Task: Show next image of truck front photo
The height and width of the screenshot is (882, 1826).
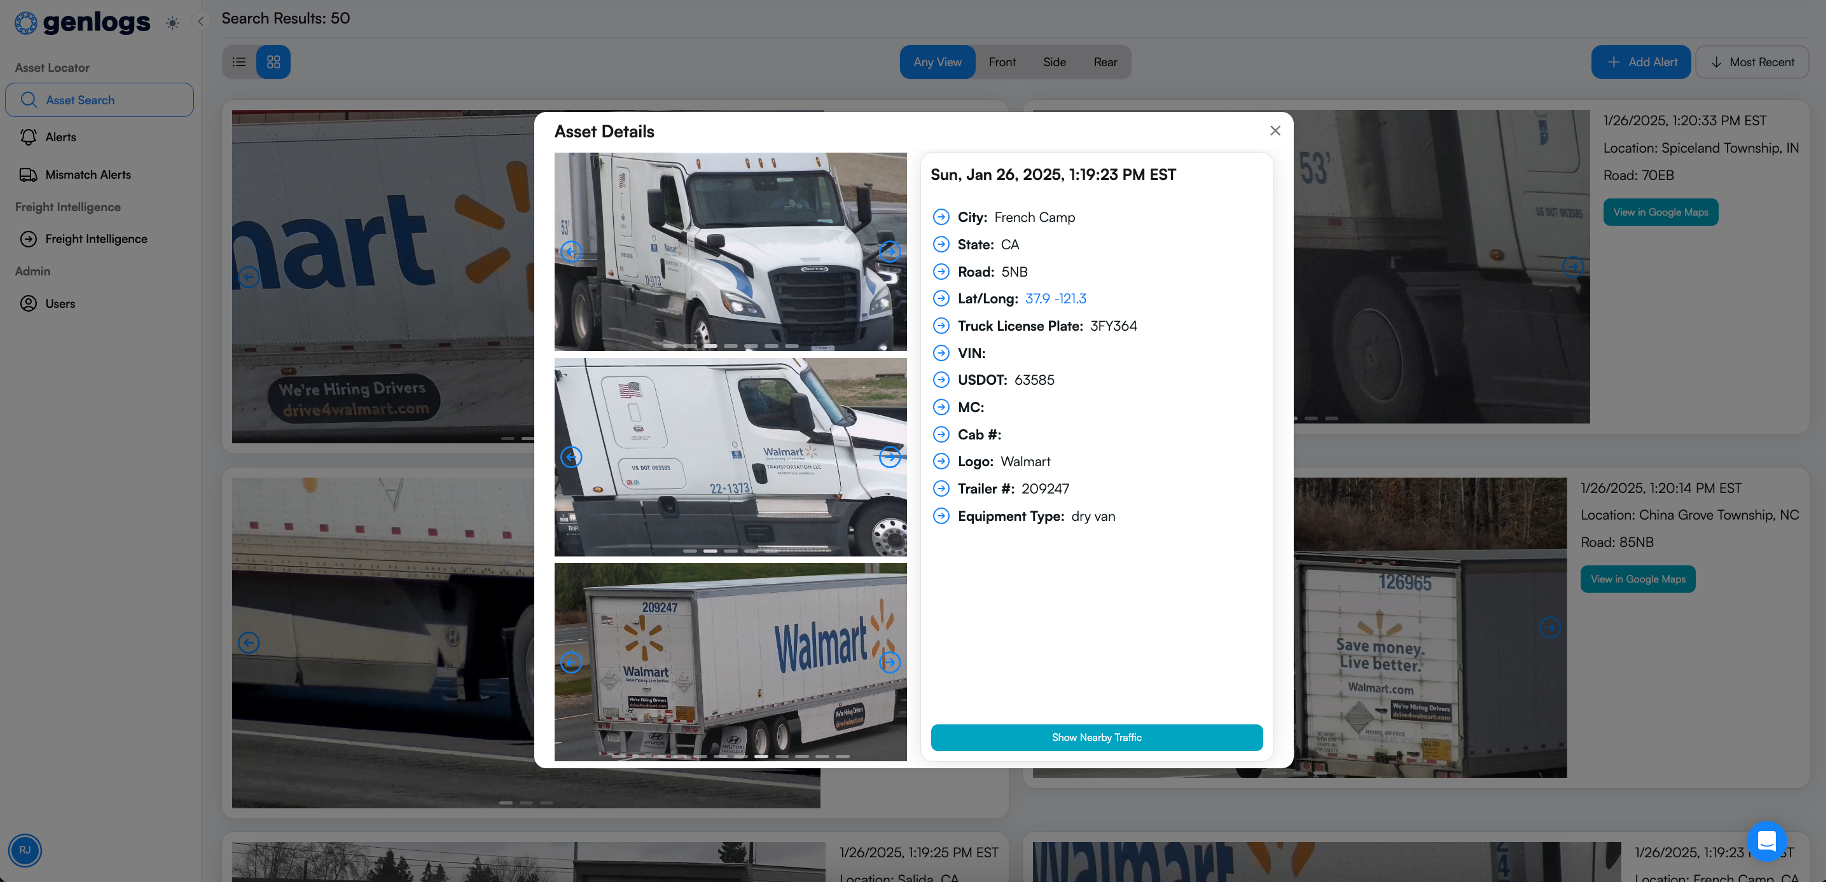Action: coord(890,251)
